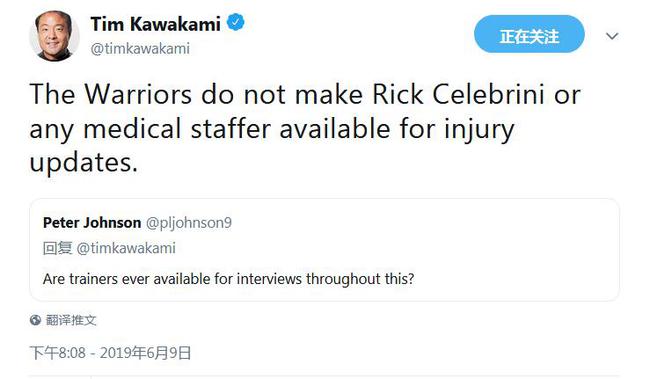Click the @pljohnson9 handle
The width and height of the screenshot is (650, 379).
[189, 223]
